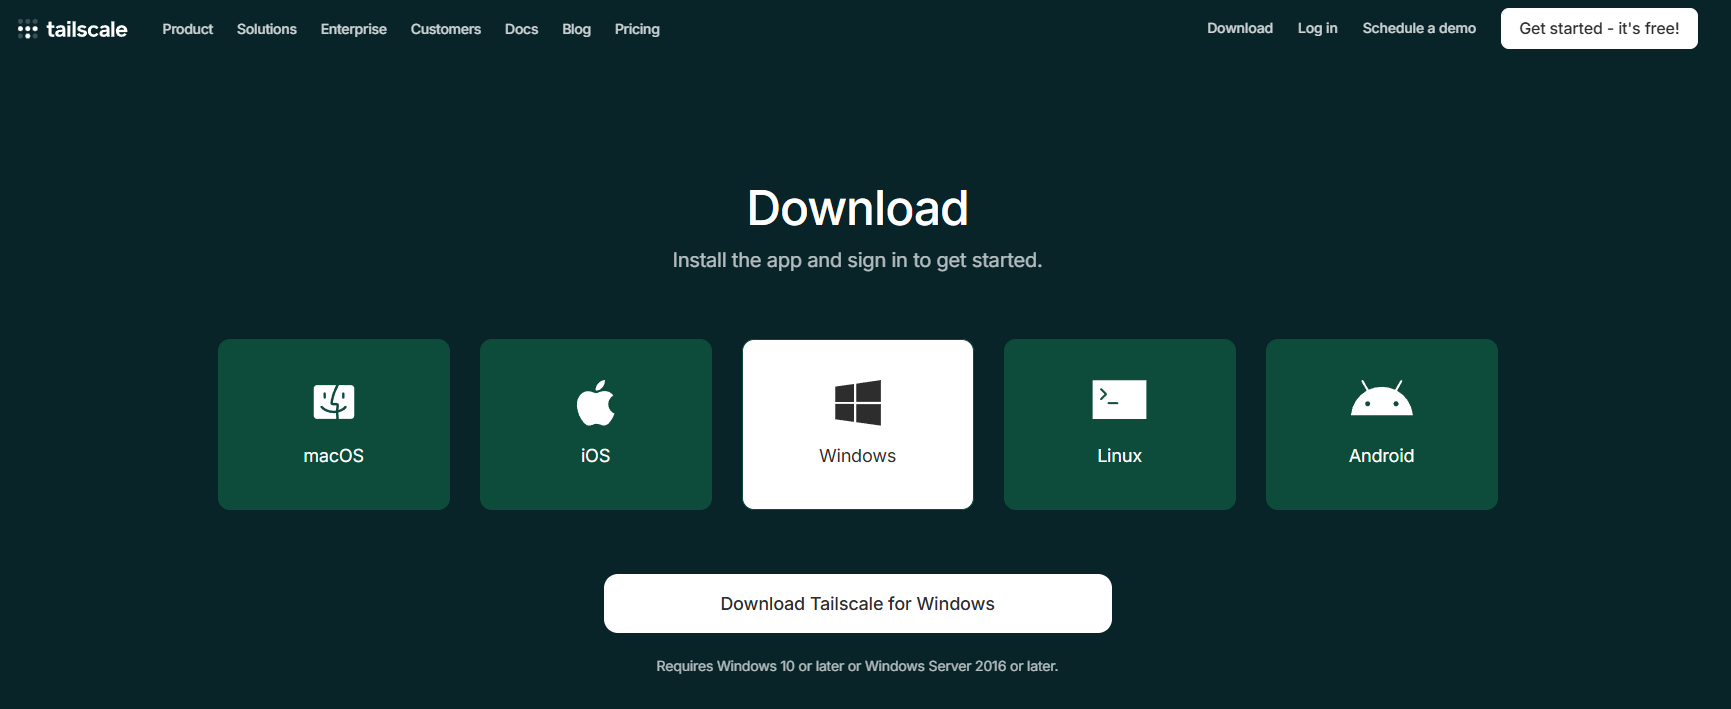Click the Tailscale logo icon
The width and height of the screenshot is (1731, 709).
click(28, 29)
